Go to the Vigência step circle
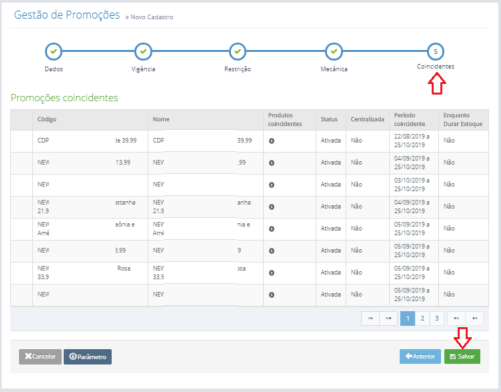501x392 pixels. click(x=143, y=52)
